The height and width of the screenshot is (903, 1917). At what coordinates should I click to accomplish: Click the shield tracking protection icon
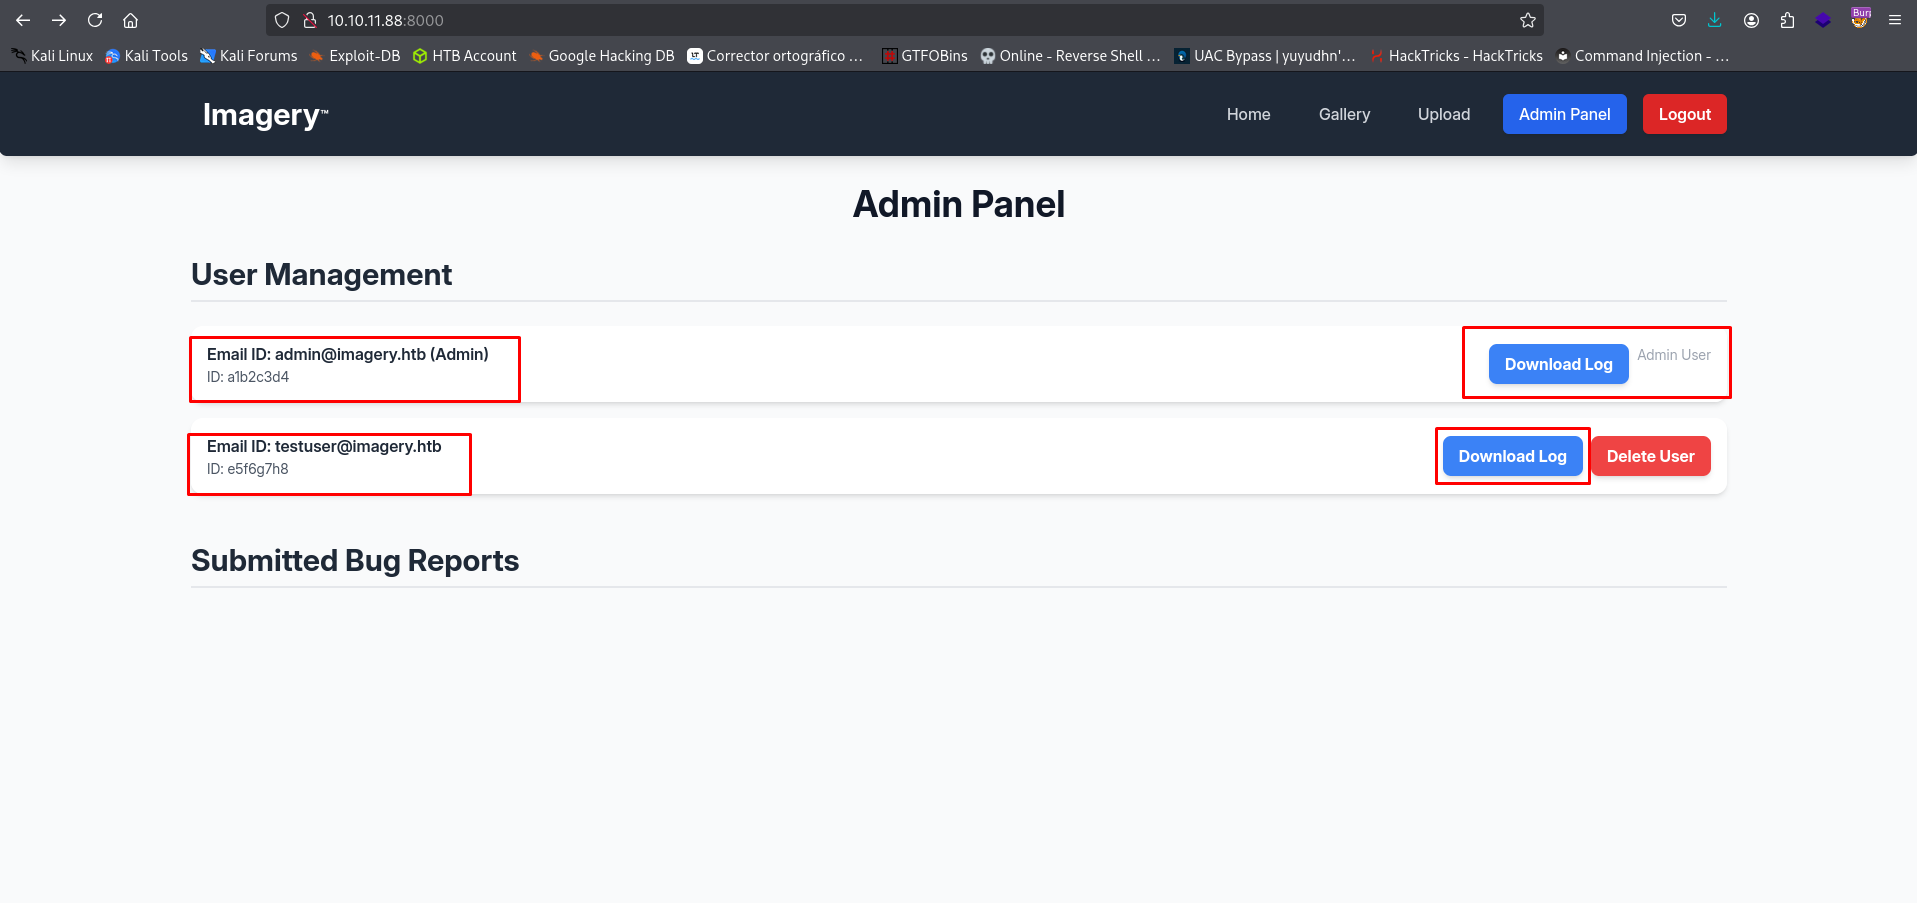(x=282, y=20)
